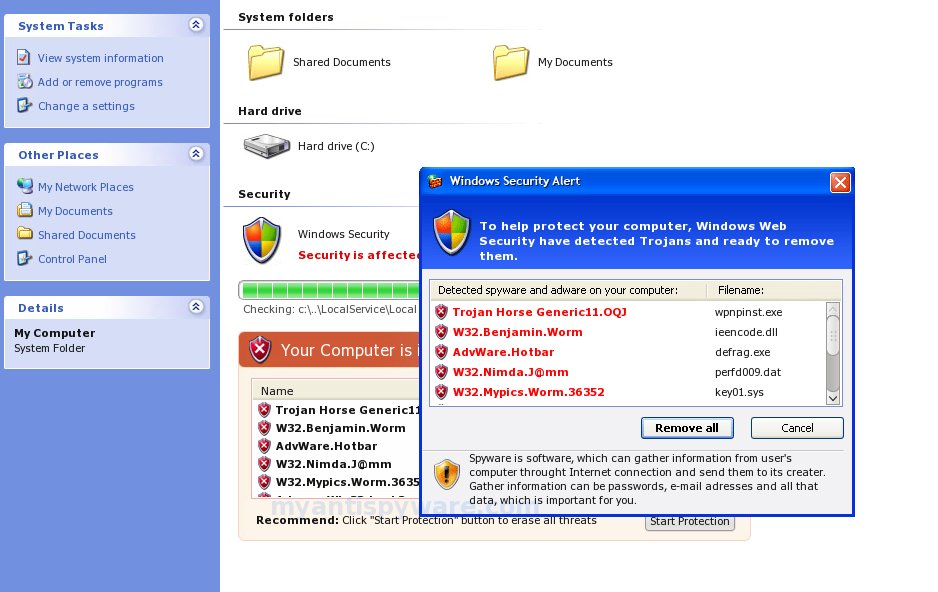Screen dimensions: 938x592
Task: Click the Start Protection button
Action: [690, 521]
